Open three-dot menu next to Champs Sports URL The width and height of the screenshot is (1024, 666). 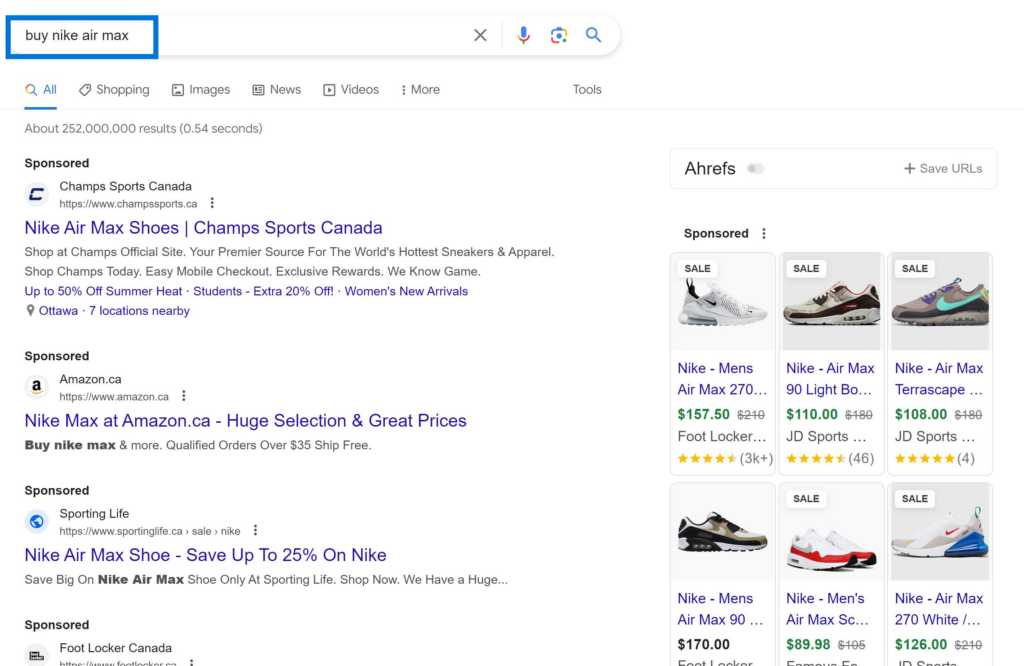[212, 202]
